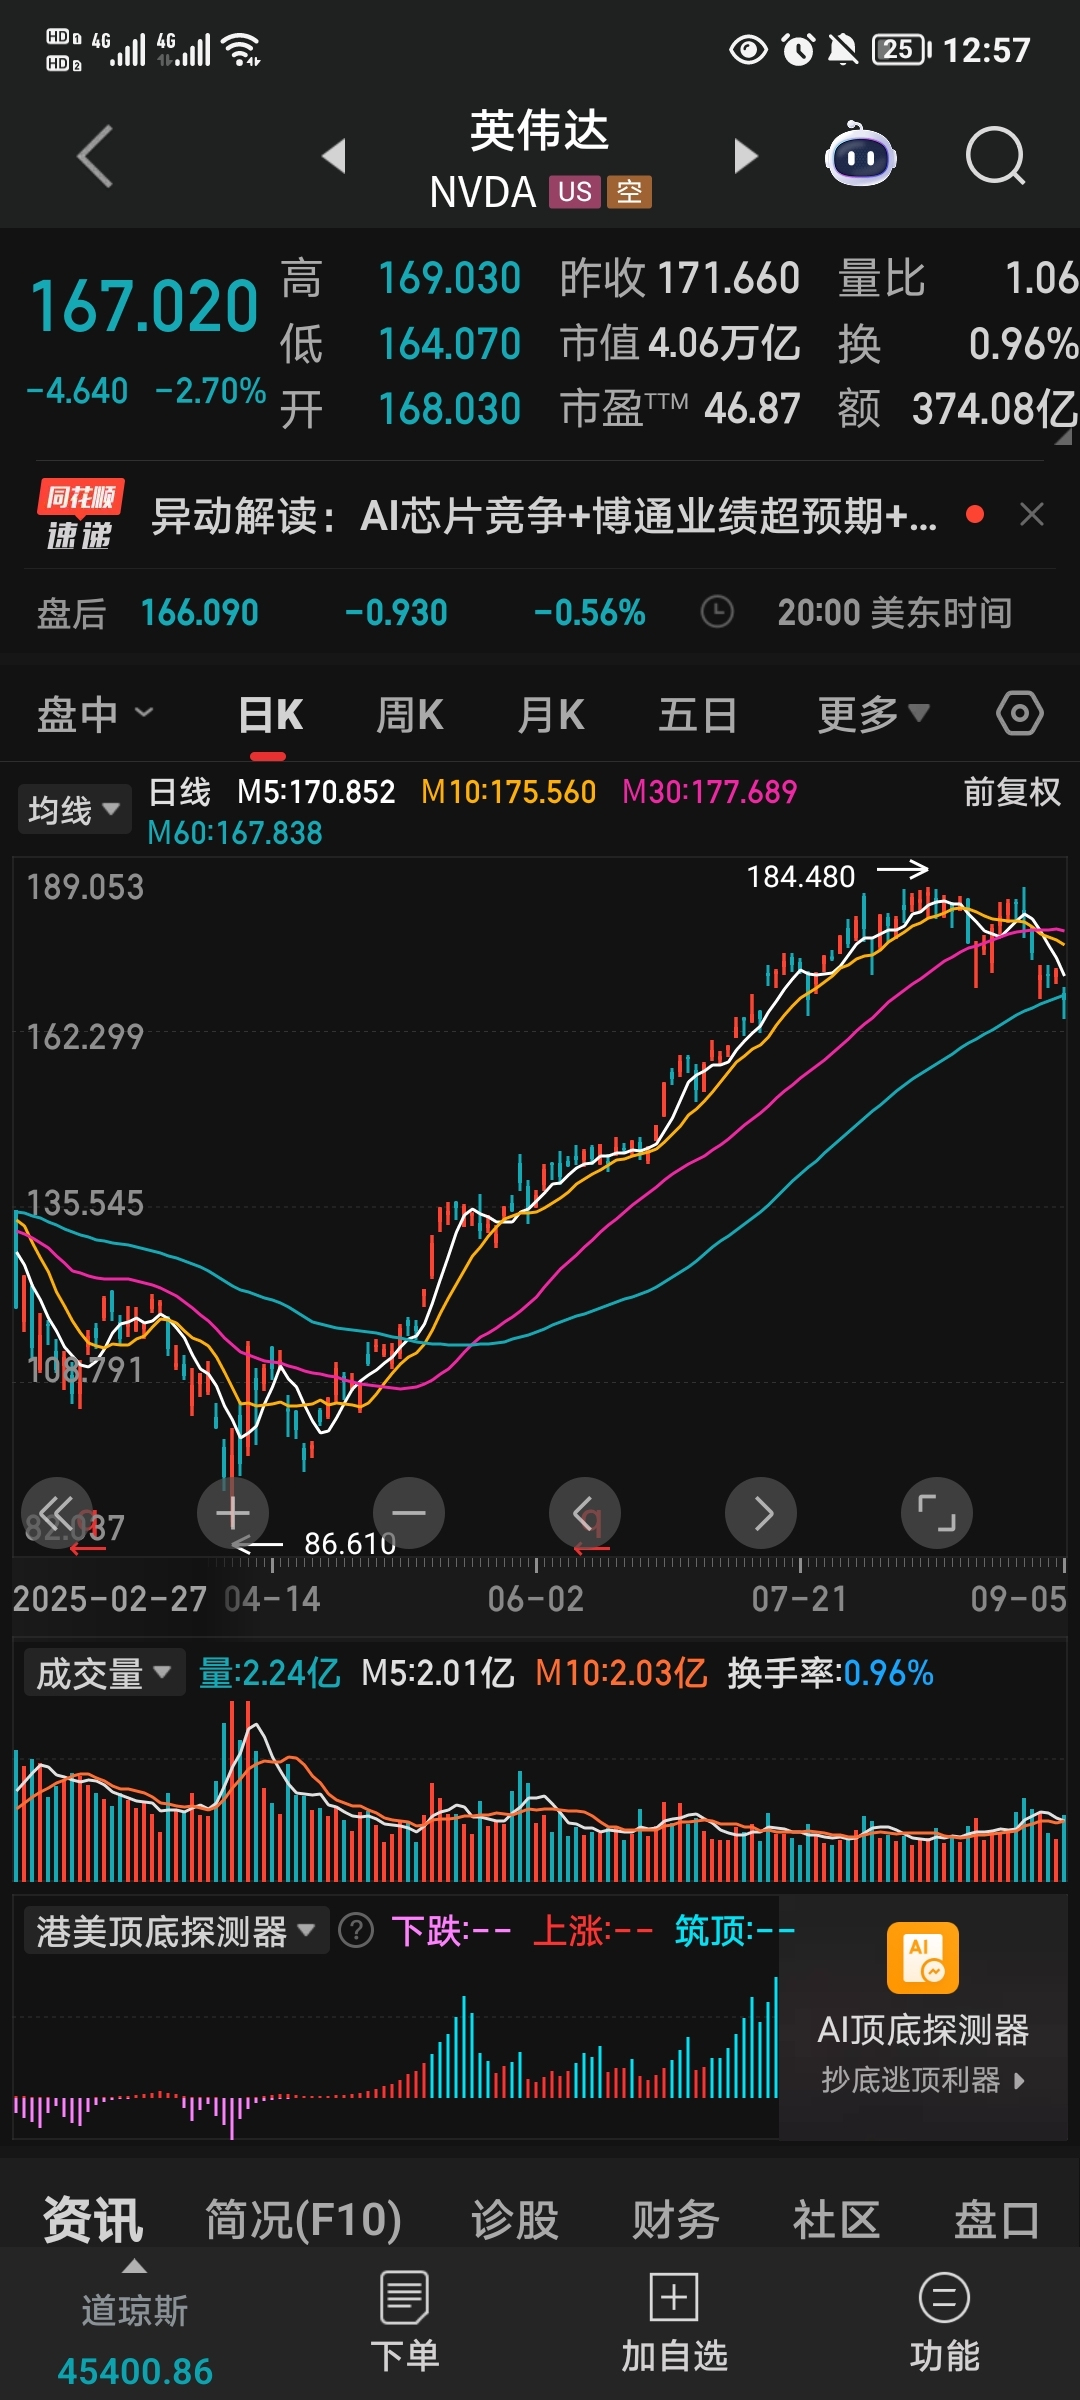
Task: Tap M60:167.838 moving average label
Action: pos(235,833)
